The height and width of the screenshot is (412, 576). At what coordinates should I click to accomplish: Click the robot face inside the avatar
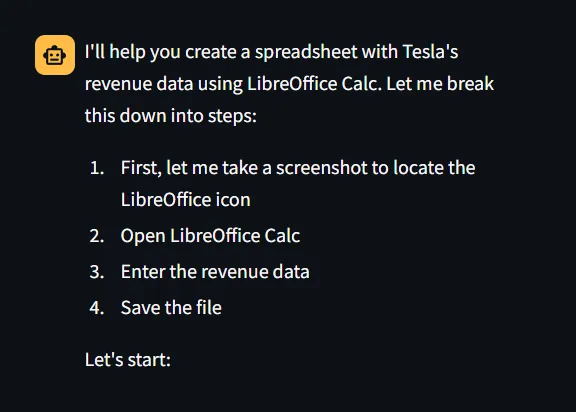tap(55, 56)
